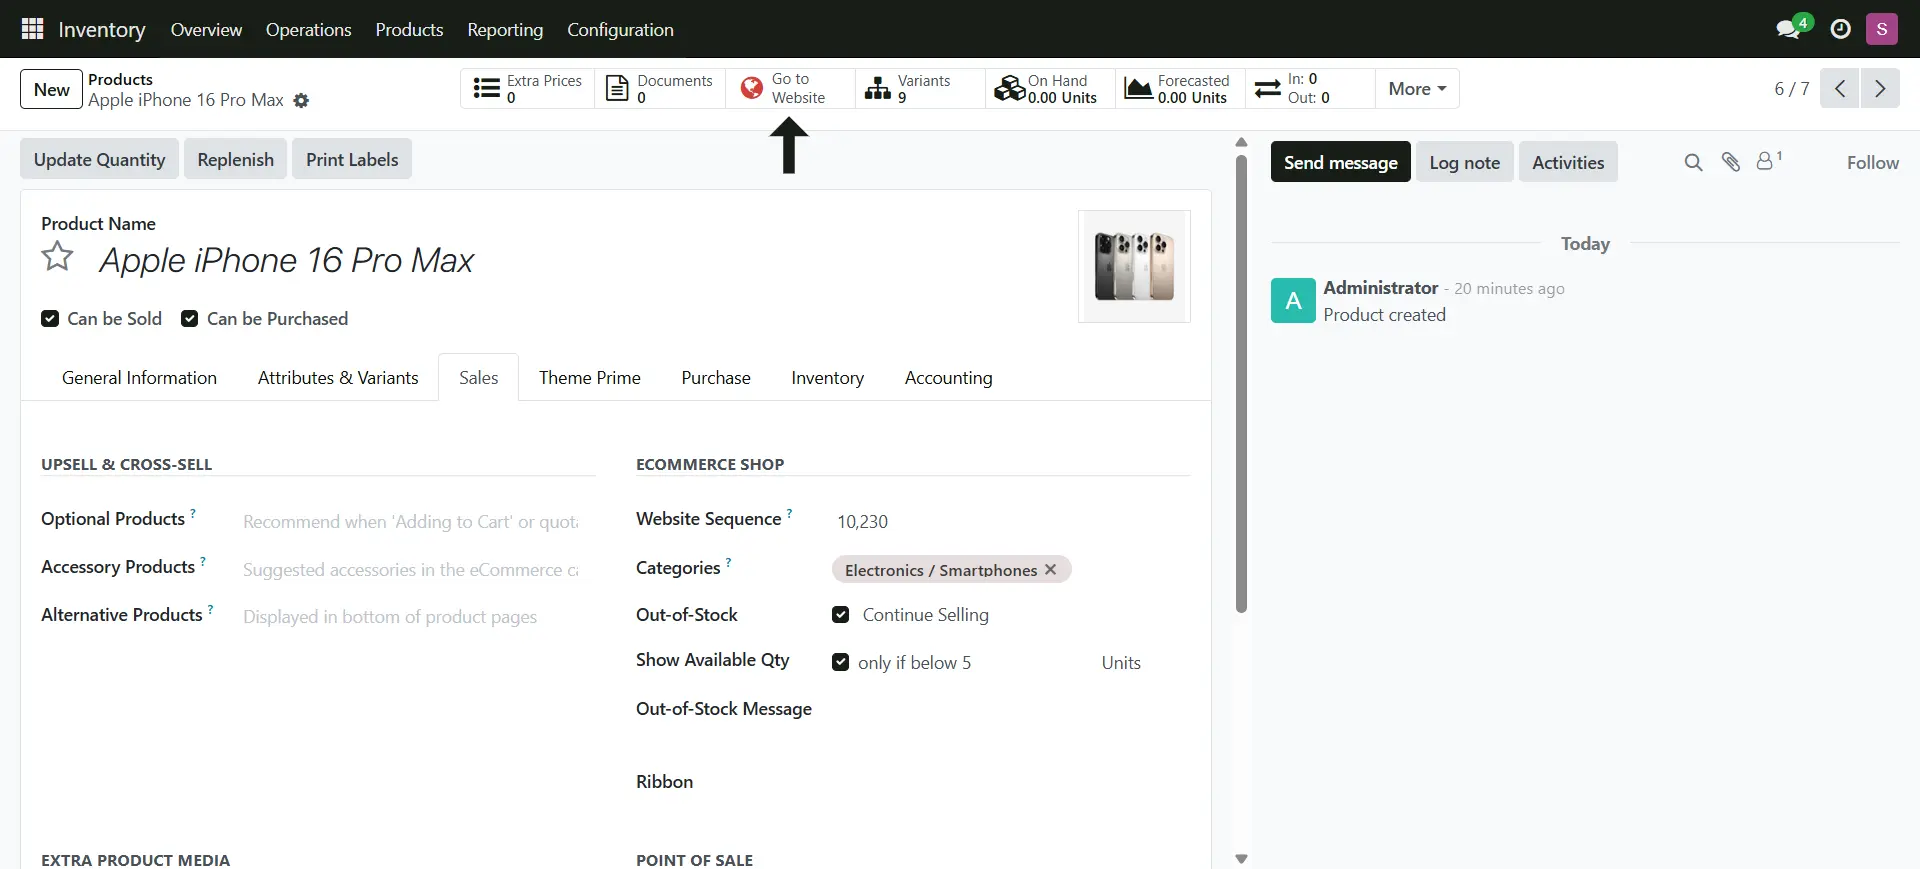Open the Configuration menu

620,29
